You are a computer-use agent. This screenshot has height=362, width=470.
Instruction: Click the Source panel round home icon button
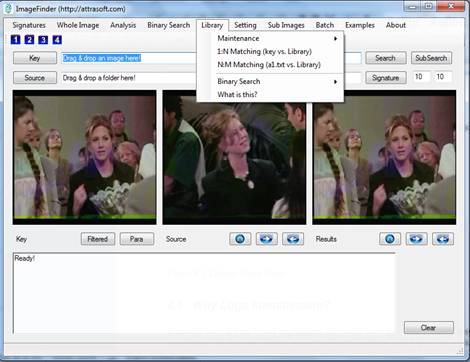point(240,239)
